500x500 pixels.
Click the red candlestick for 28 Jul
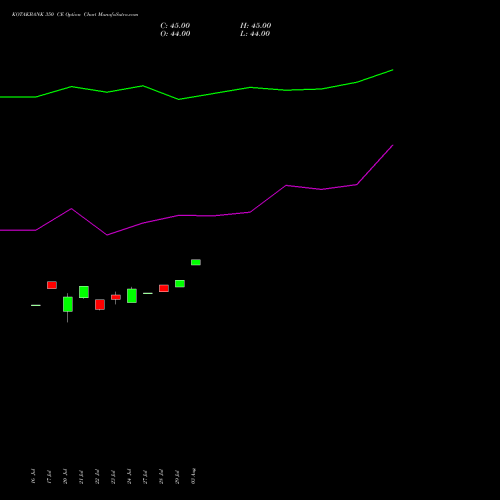(164, 288)
